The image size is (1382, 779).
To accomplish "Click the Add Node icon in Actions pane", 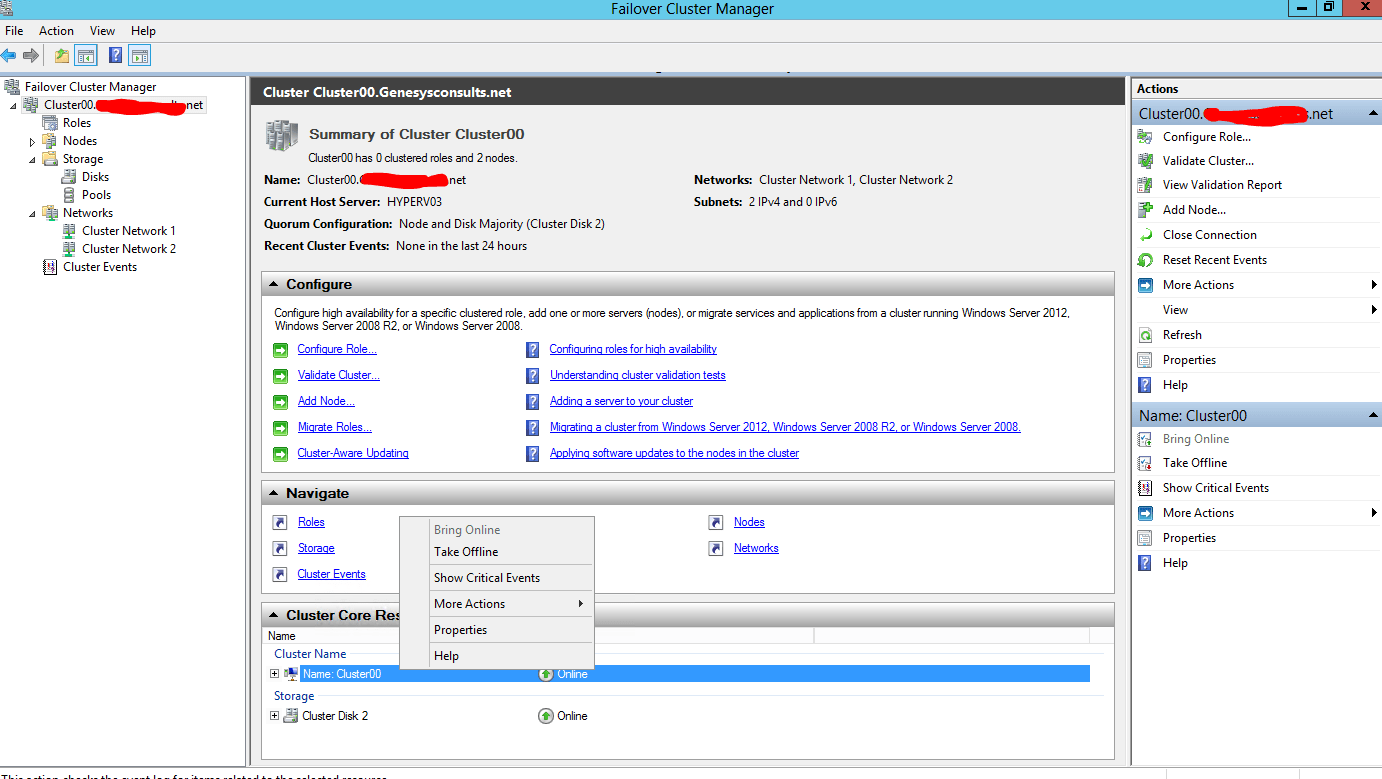I will [1145, 210].
